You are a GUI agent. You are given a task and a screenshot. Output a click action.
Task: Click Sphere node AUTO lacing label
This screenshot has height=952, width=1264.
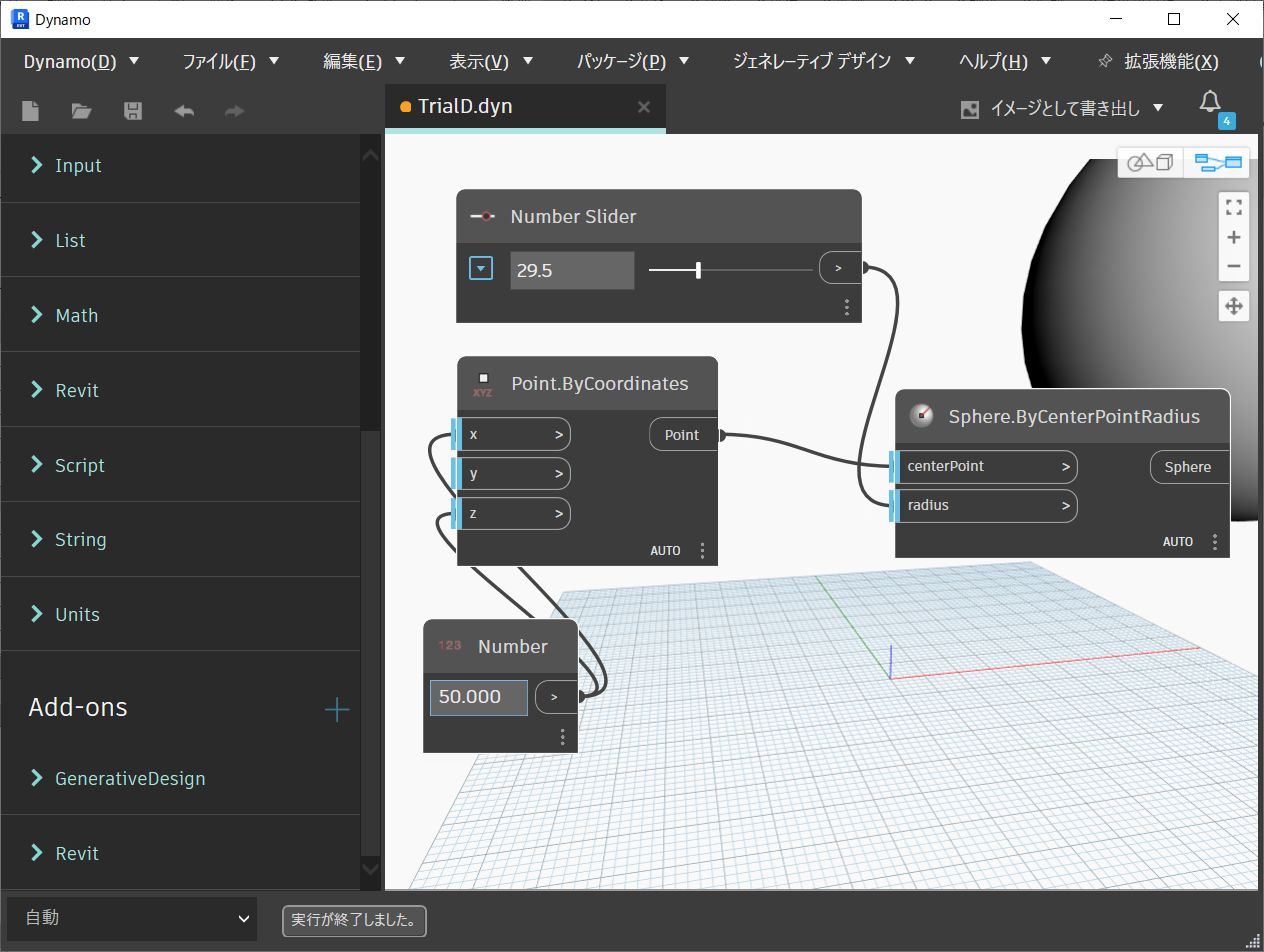1178,542
